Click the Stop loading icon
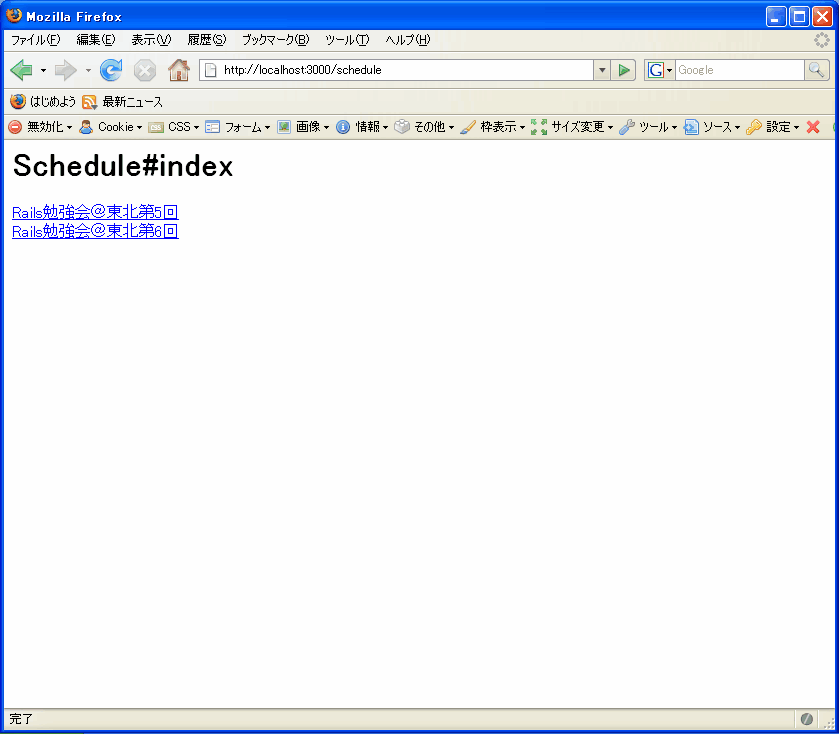Image resolution: width=839 pixels, height=734 pixels. tap(144, 70)
